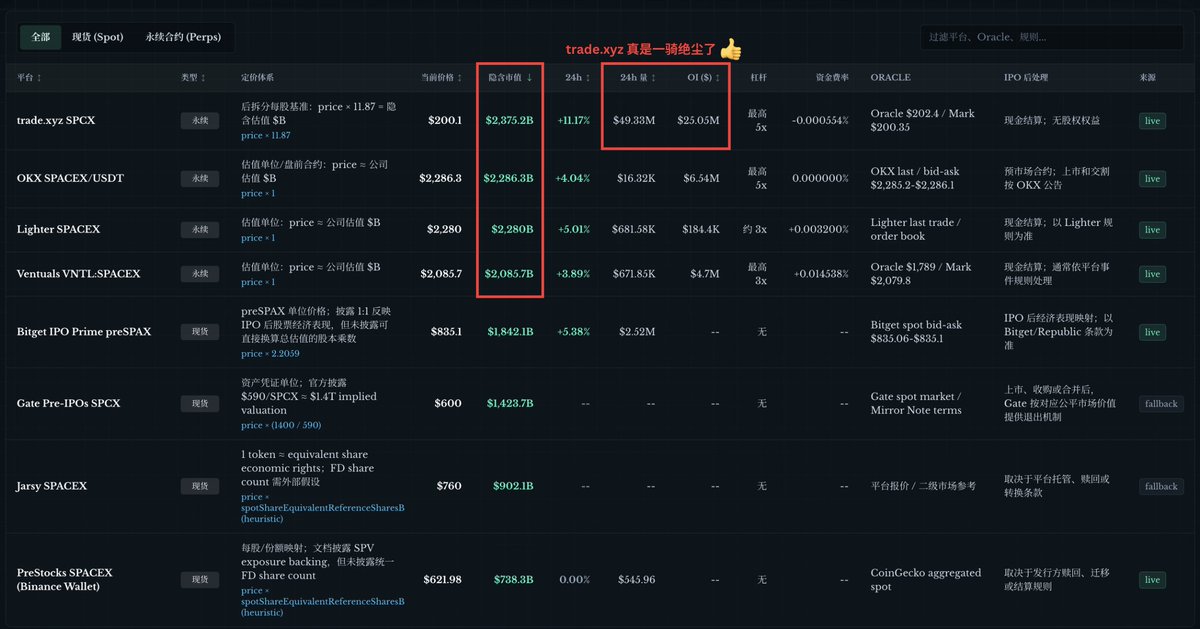Select Ventuals VNTL:SPACEX platform name
This screenshot has height=629, width=1200.
point(78,273)
